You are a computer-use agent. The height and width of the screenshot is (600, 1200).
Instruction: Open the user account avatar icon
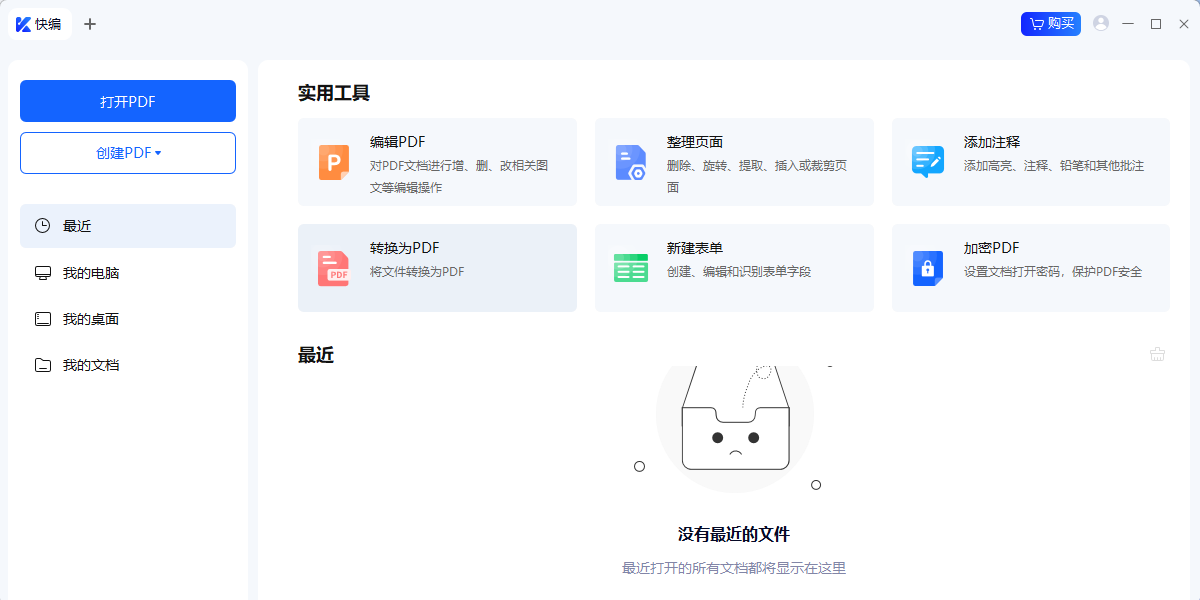pos(1100,23)
